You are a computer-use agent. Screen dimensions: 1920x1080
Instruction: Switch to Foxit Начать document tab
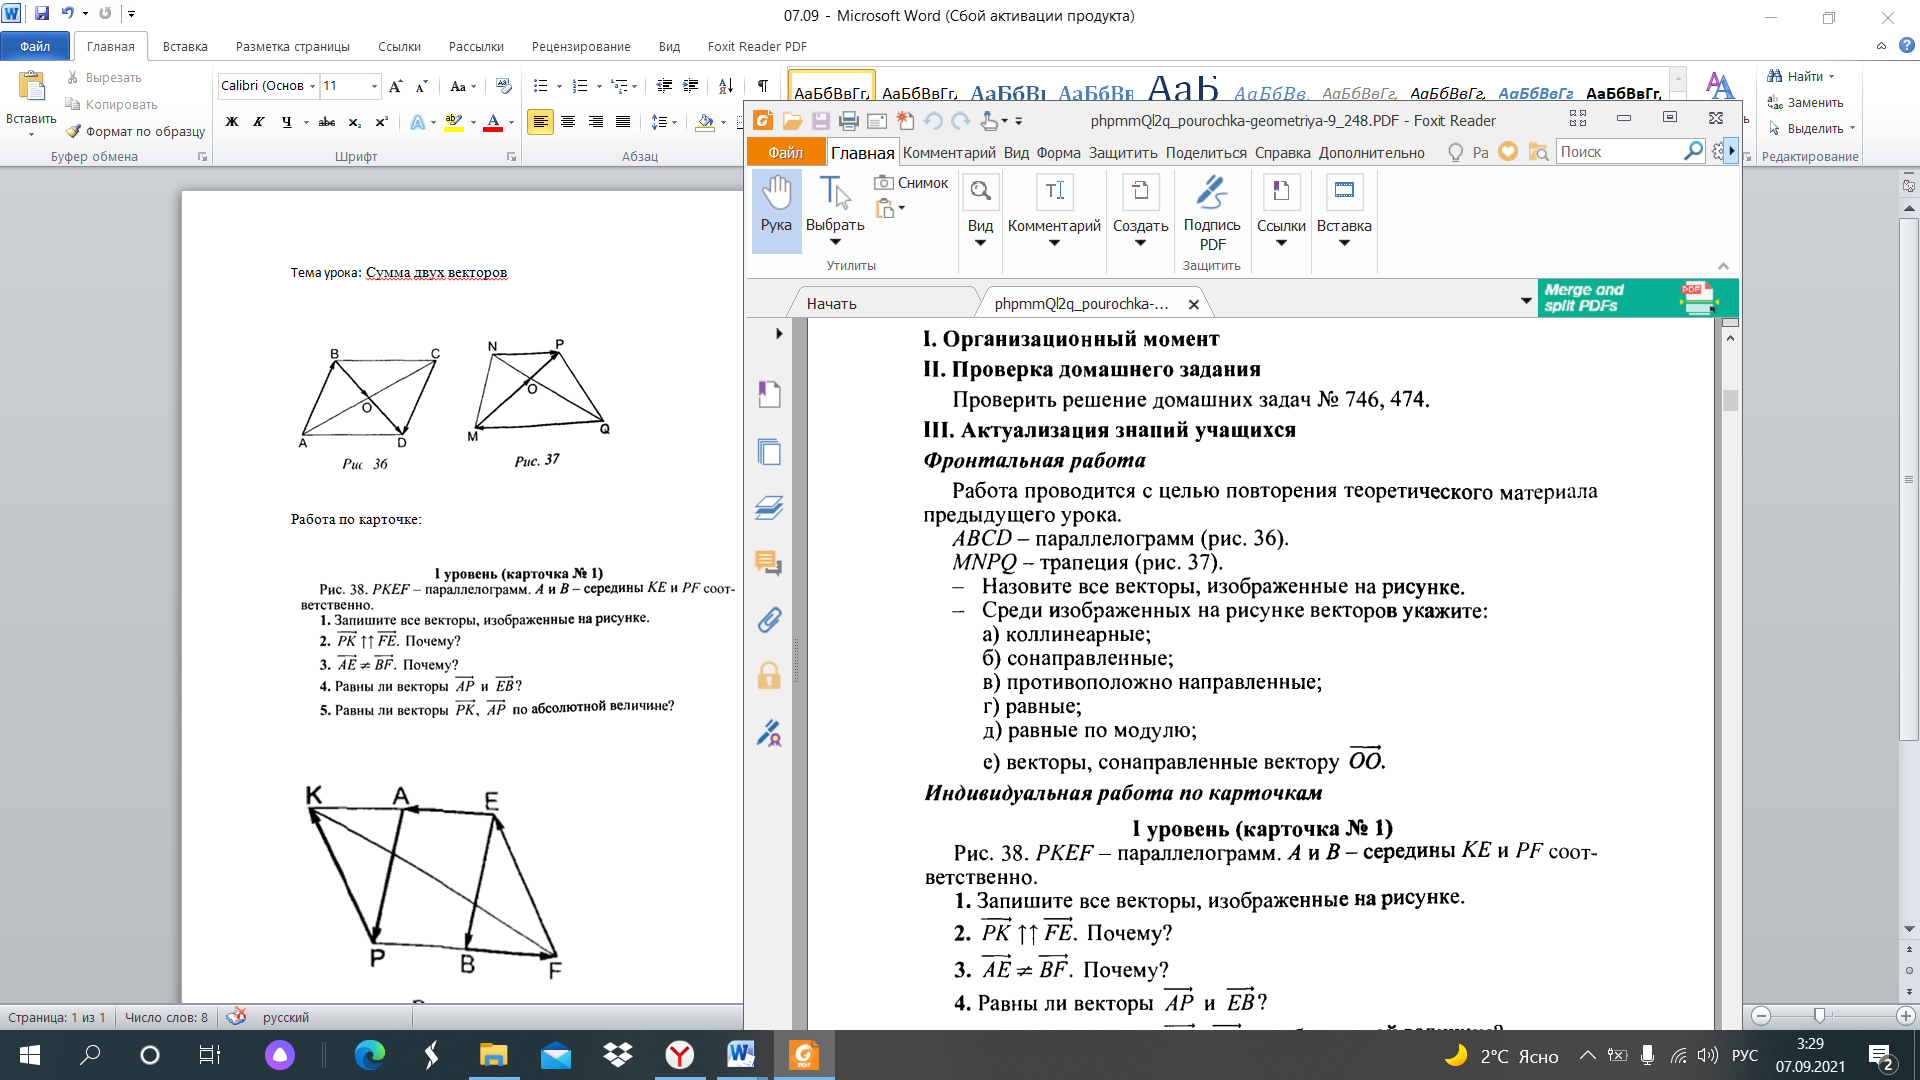point(832,303)
